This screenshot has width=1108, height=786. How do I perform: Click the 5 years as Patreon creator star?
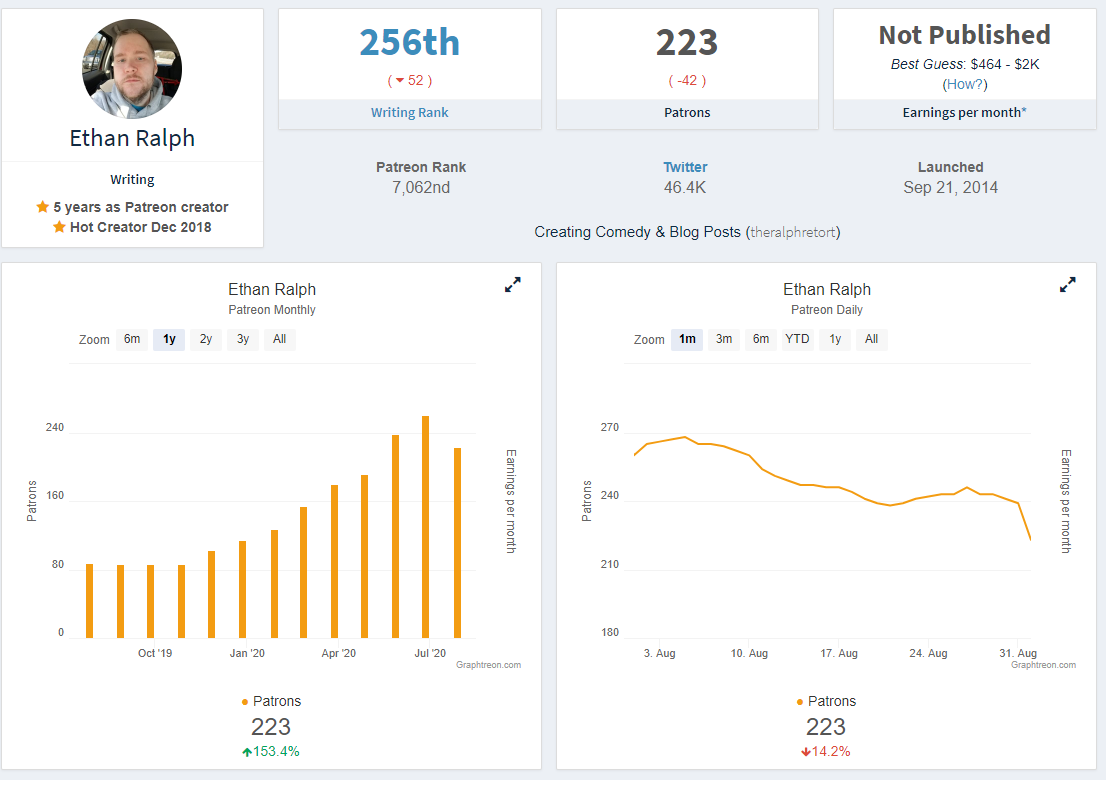[x=42, y=207]
